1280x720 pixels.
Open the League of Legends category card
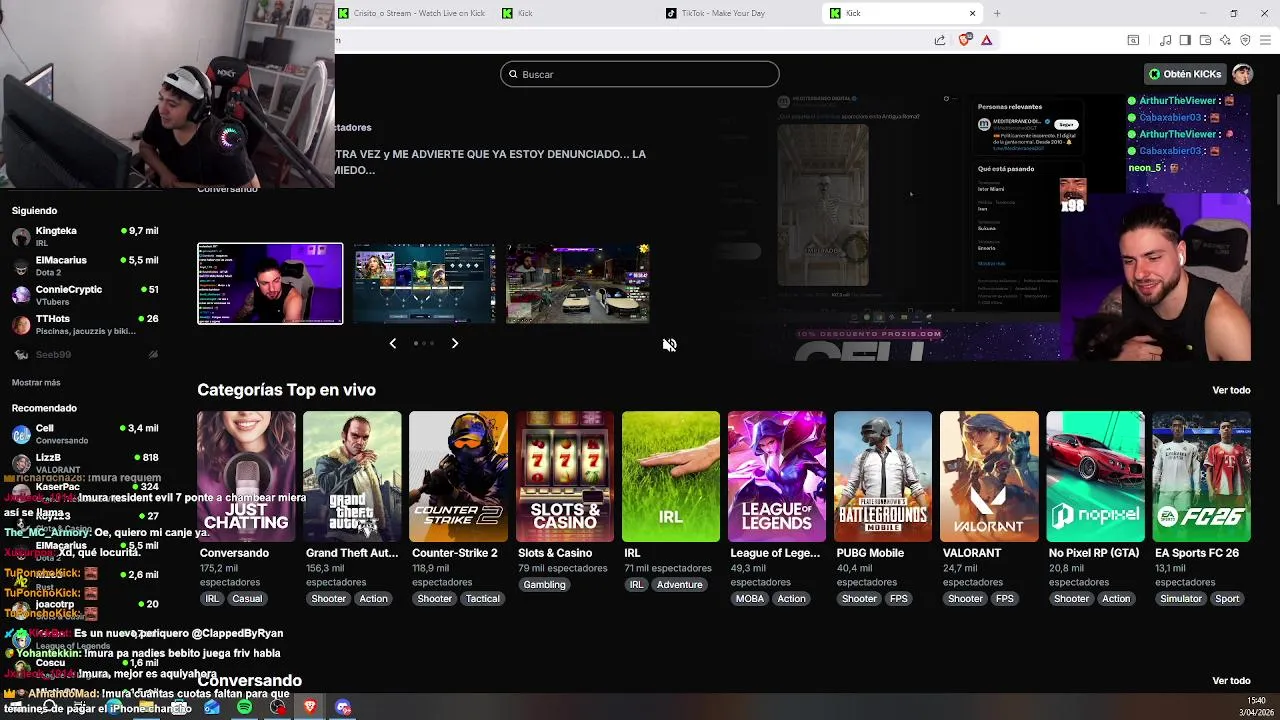click(x=777, y=476)
